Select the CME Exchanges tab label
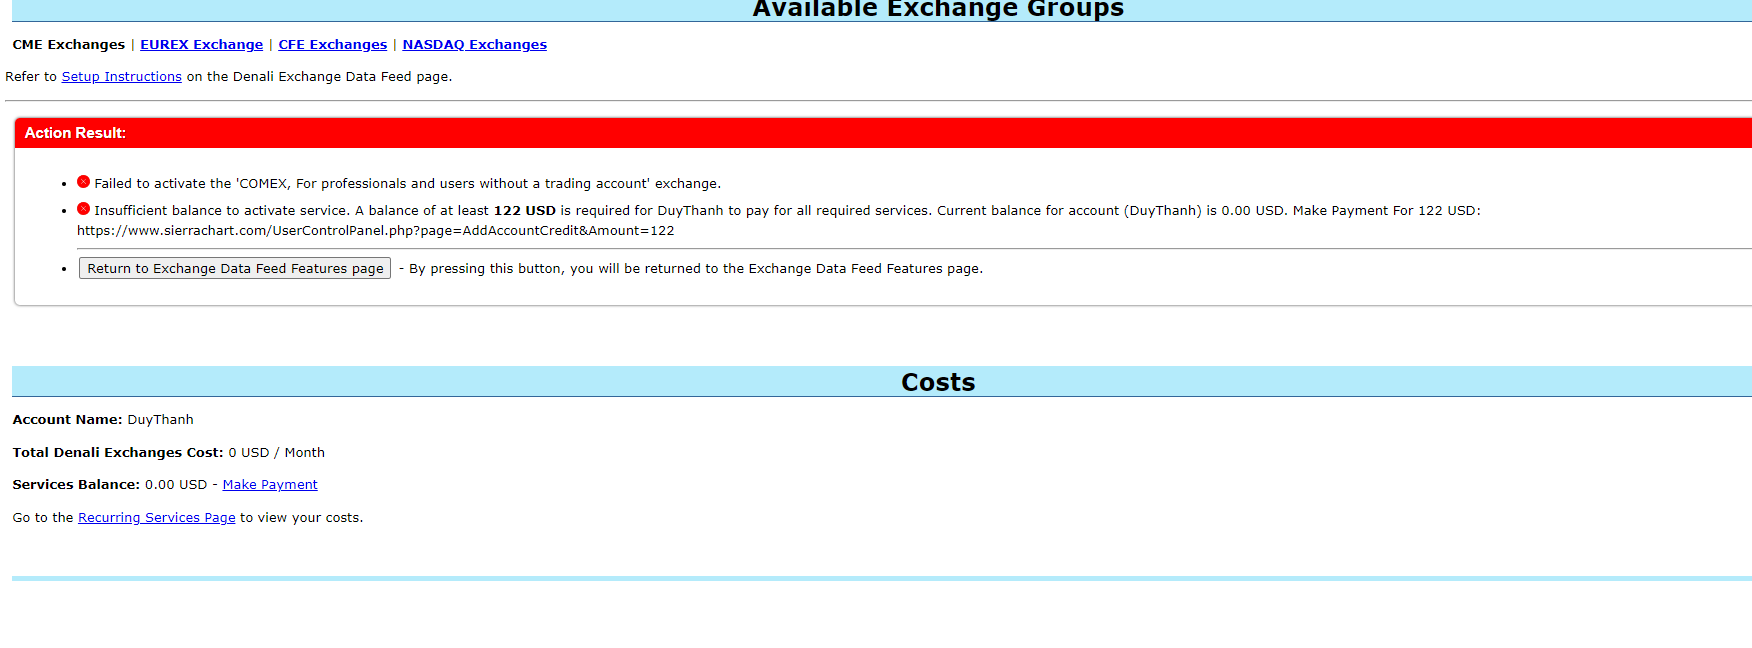1752x648 pixels. click(69, 45)
